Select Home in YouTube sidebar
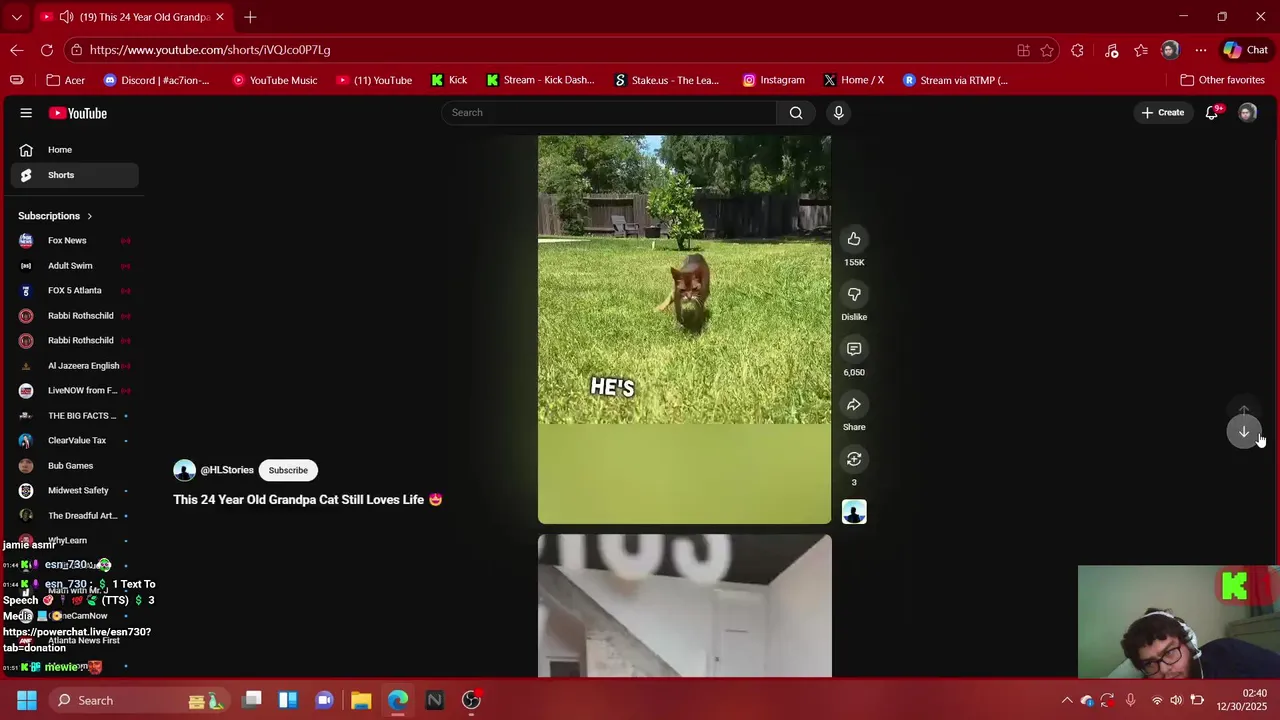1280x720 pixels. pos(75,150)
